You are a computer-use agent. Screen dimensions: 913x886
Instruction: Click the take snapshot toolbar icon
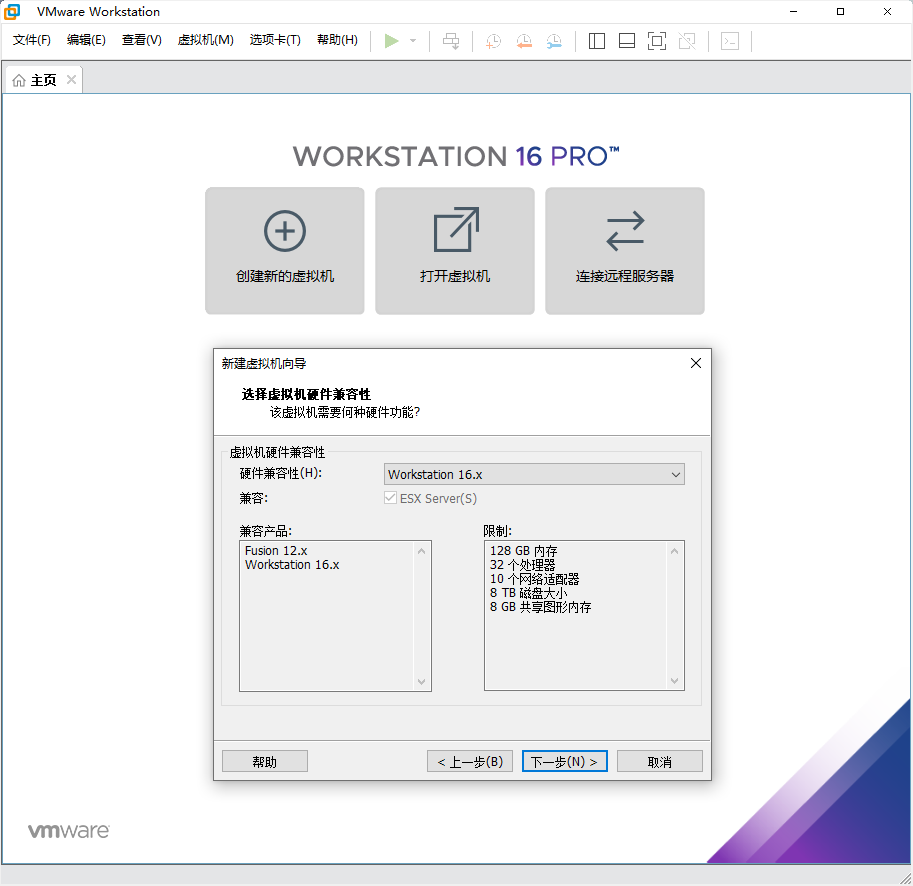tap(493, 41)
